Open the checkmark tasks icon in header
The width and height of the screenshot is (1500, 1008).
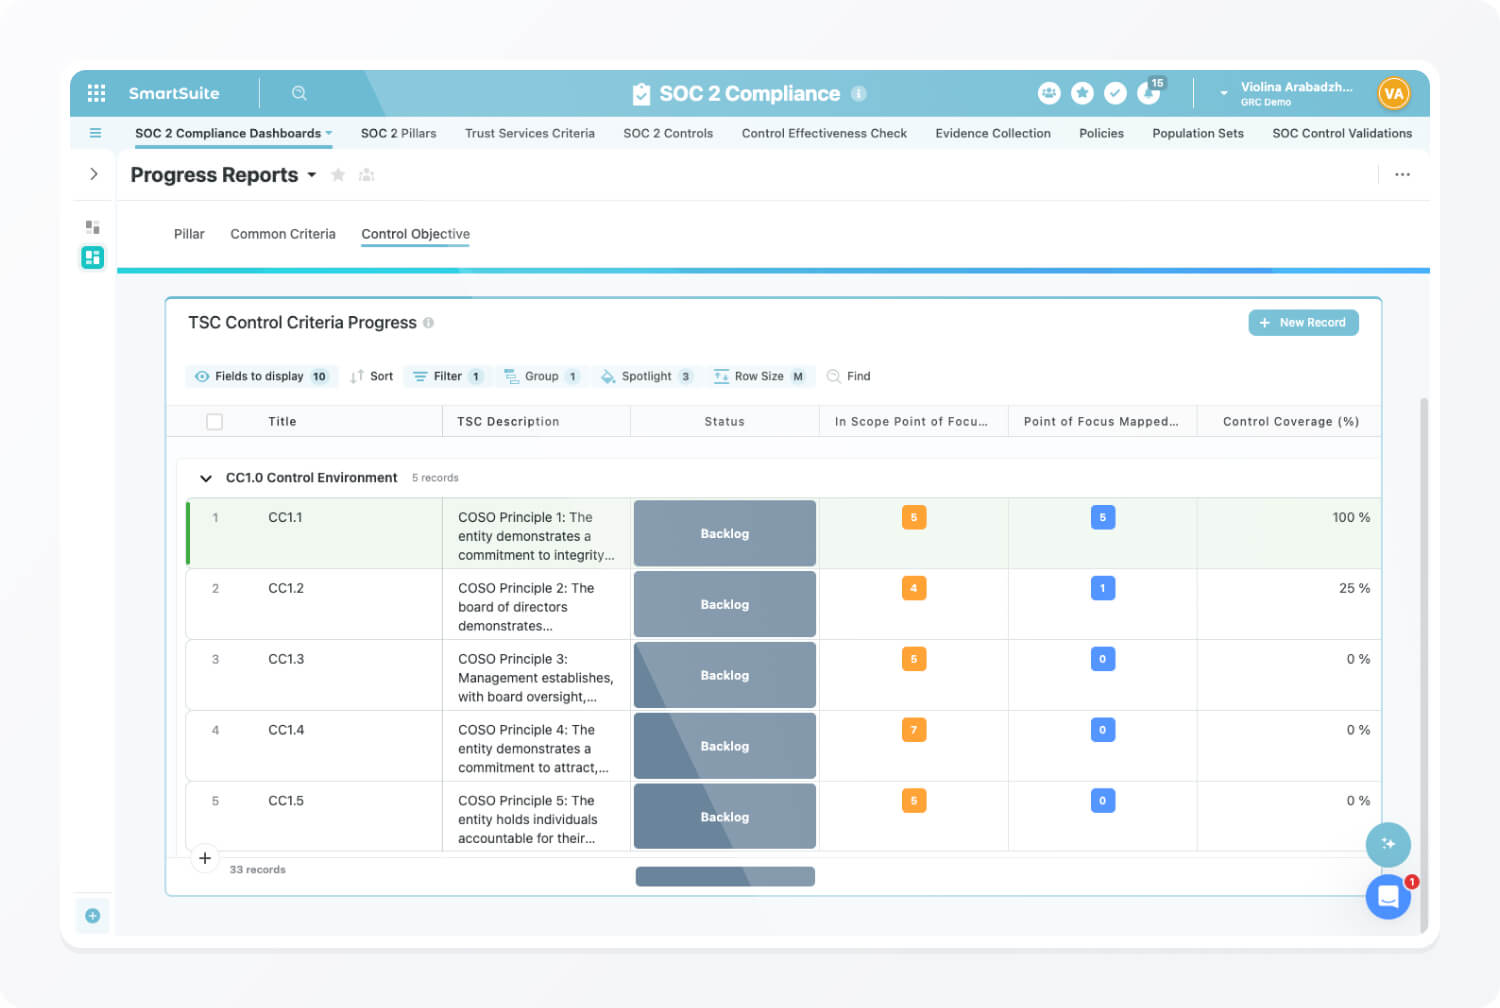point(1115,93)
